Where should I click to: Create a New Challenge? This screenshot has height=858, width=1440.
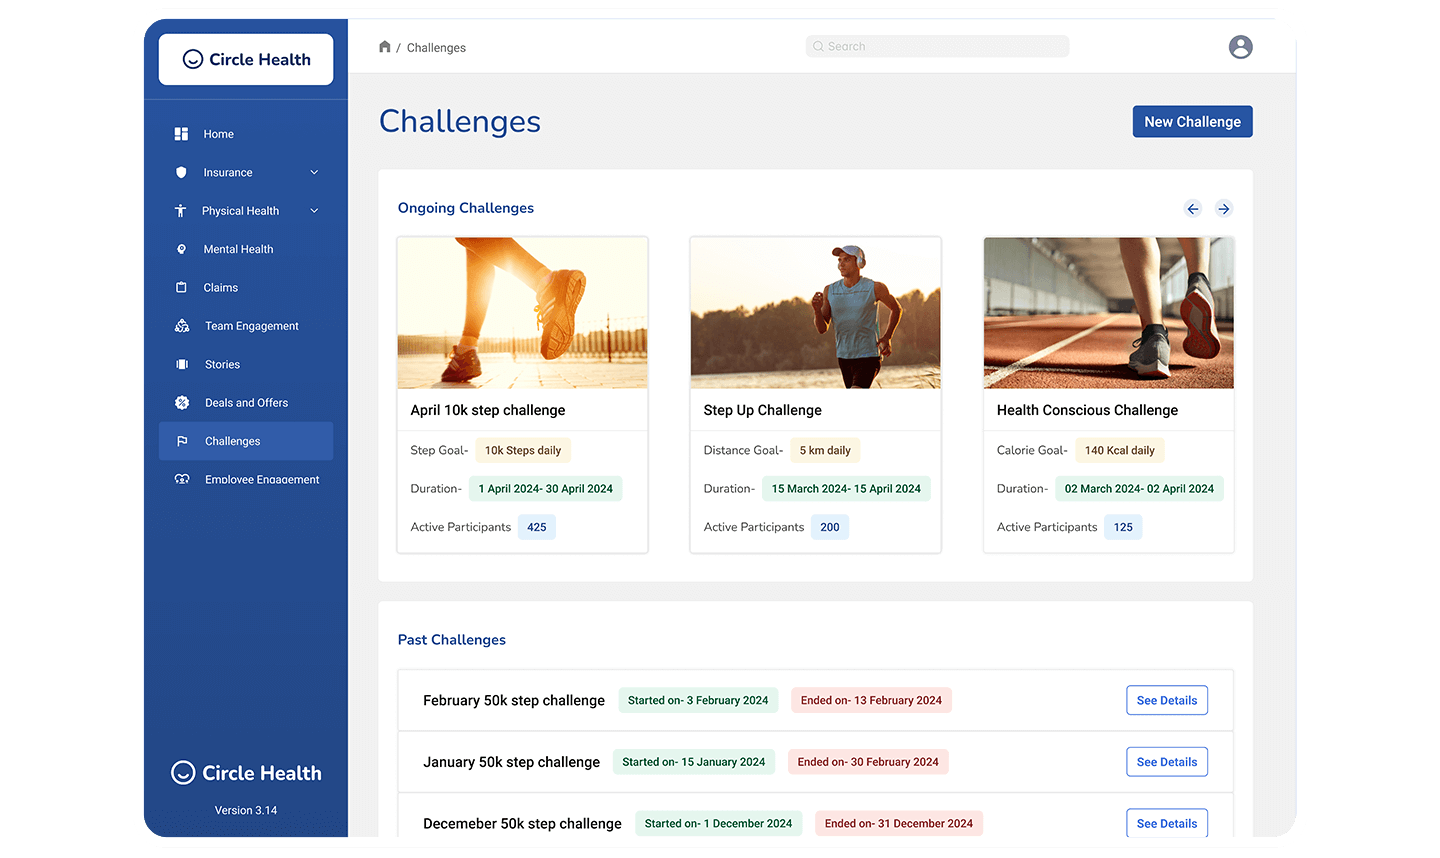coord(1192,122)
